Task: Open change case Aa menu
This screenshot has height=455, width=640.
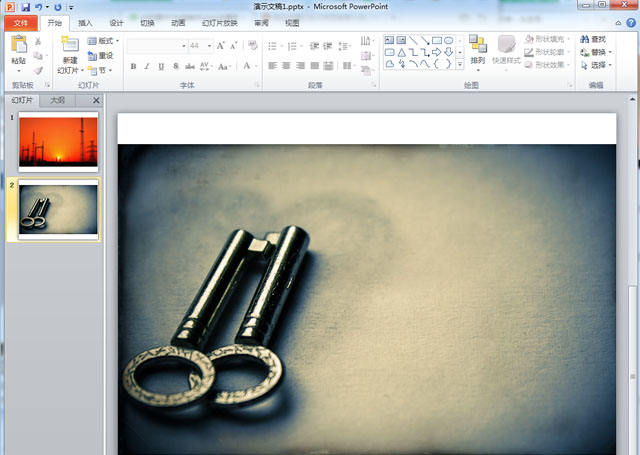Action: point(224,66)
